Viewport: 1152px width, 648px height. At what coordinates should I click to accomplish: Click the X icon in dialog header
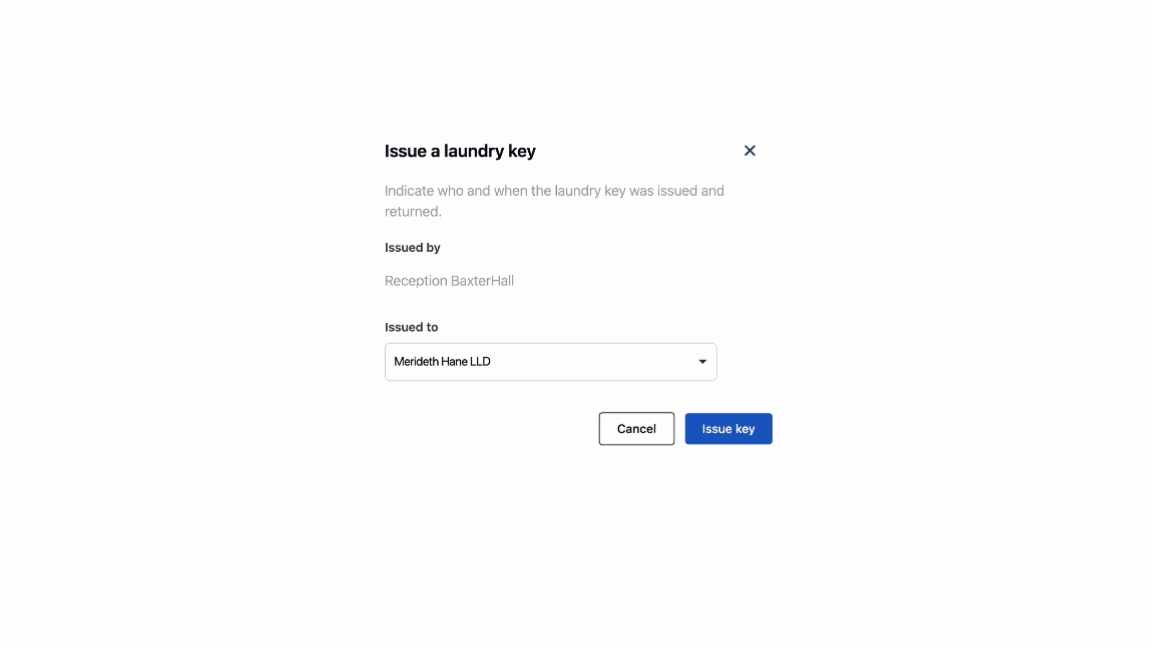[749, 151]
